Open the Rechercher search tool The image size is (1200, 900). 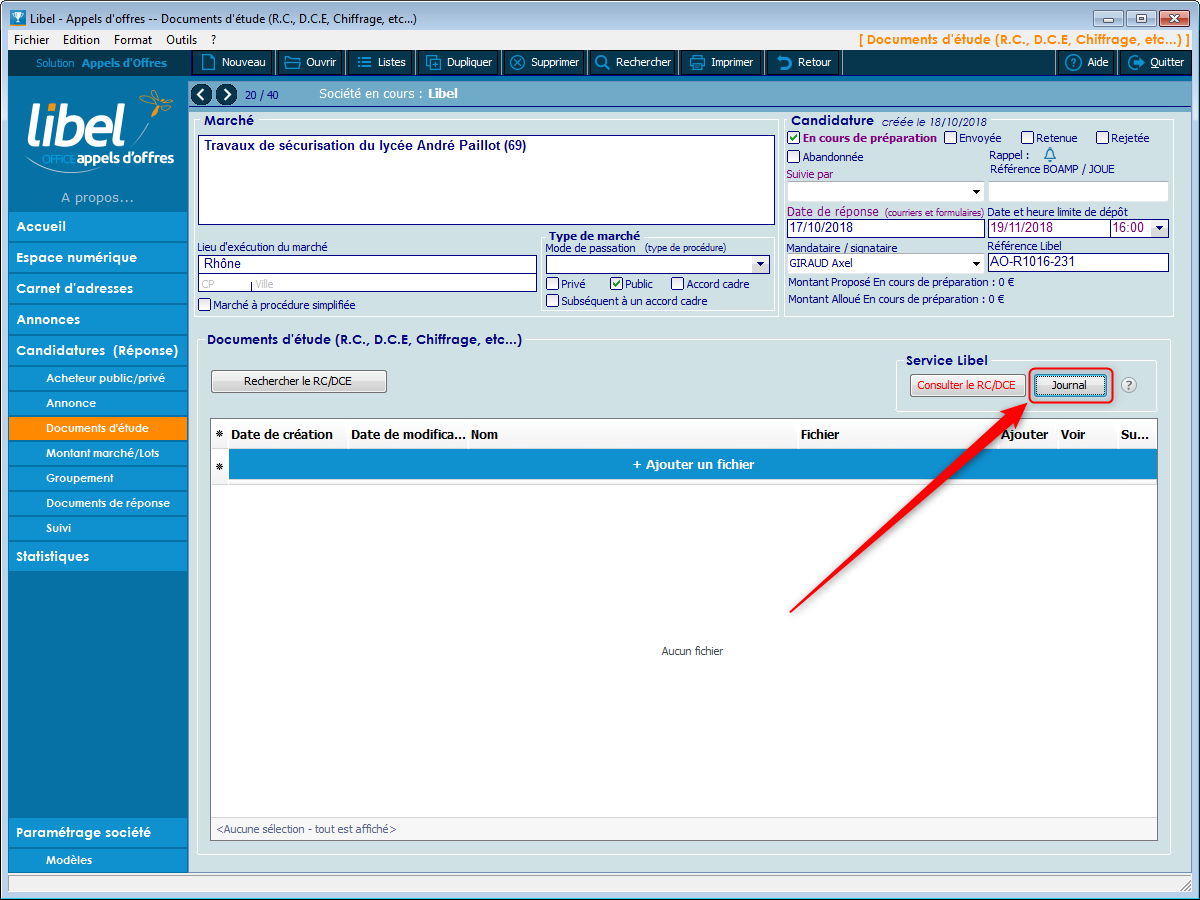point(633,62)
